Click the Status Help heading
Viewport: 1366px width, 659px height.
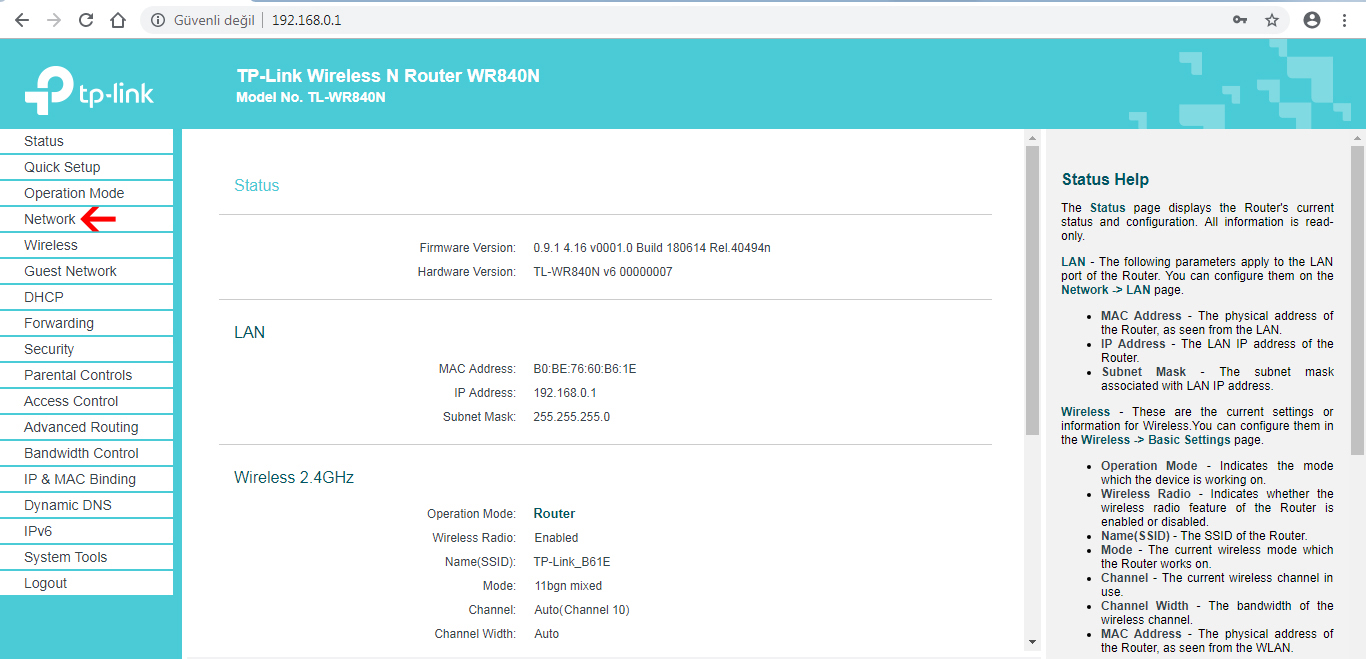click(x=1105, y=180)
